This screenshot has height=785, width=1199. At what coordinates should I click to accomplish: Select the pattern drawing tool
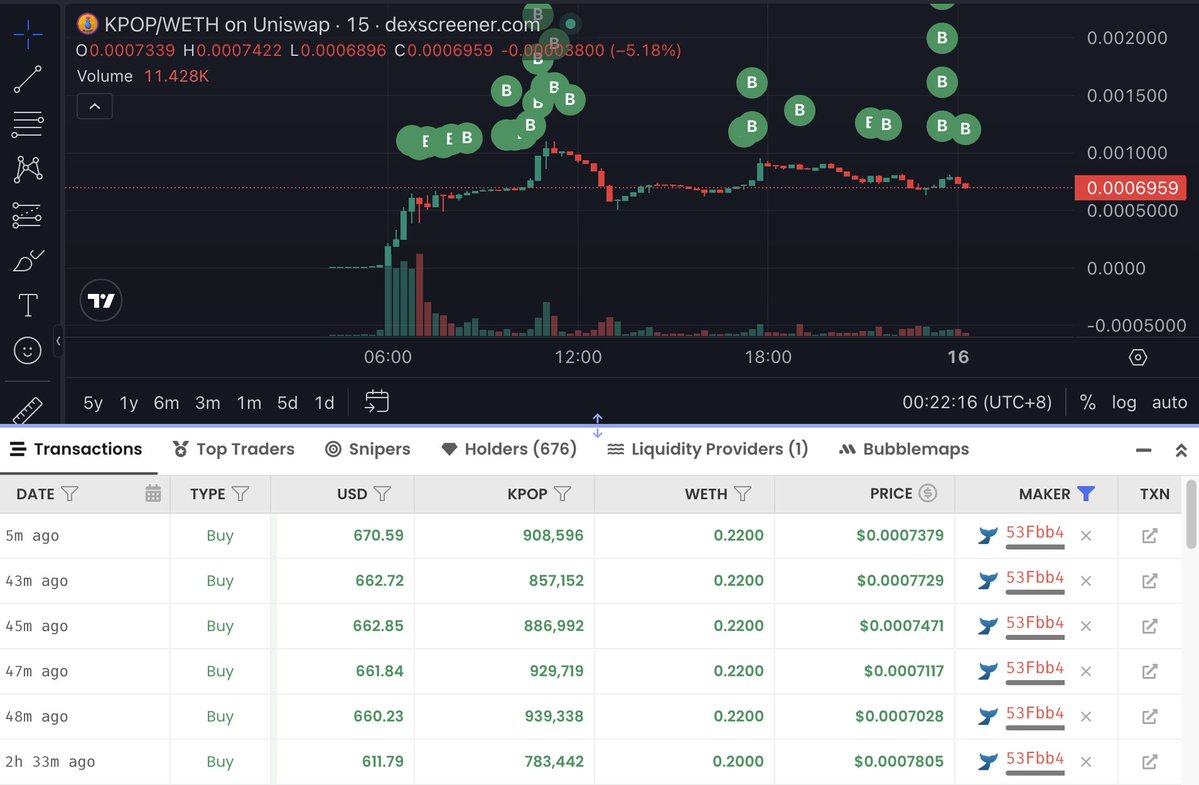point(28,169)
